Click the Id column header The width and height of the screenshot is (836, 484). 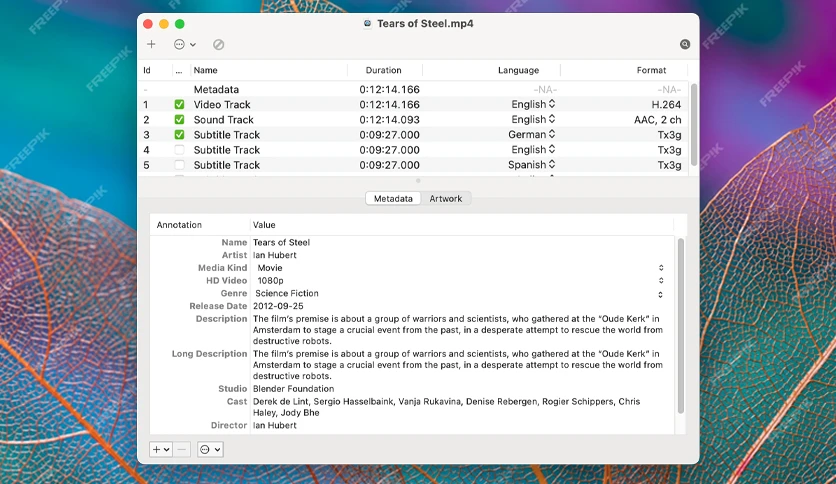(147, 70)
